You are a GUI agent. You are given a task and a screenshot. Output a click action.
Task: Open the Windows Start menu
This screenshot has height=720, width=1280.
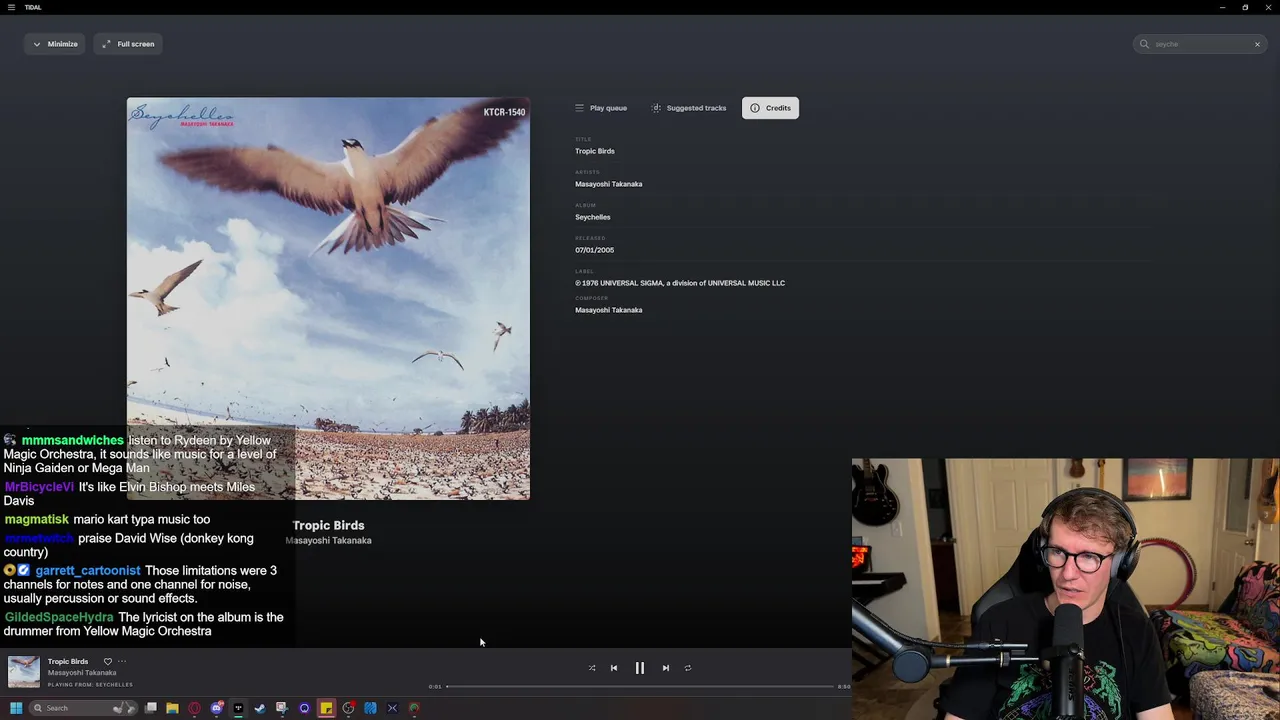16,708
